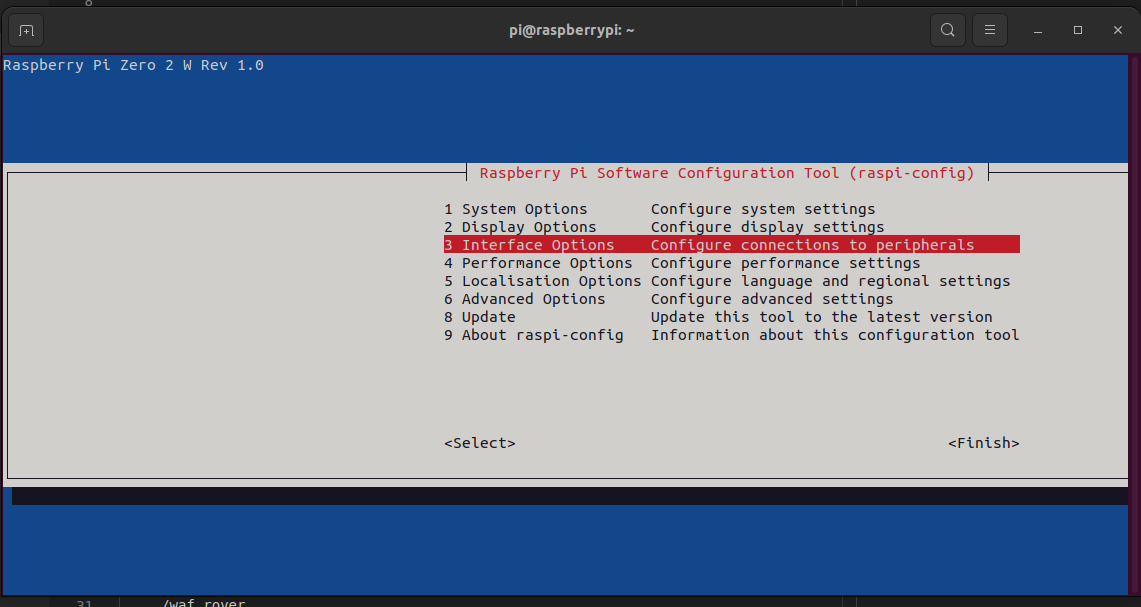This screenshot has width=1141, height=607.
Task: Open a new terminal tab
Action: coord(26,31)
